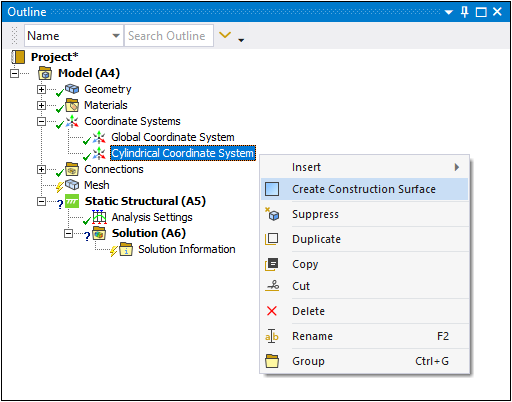Pin the Outline panel with pushpin

click(x=464, y=12)
